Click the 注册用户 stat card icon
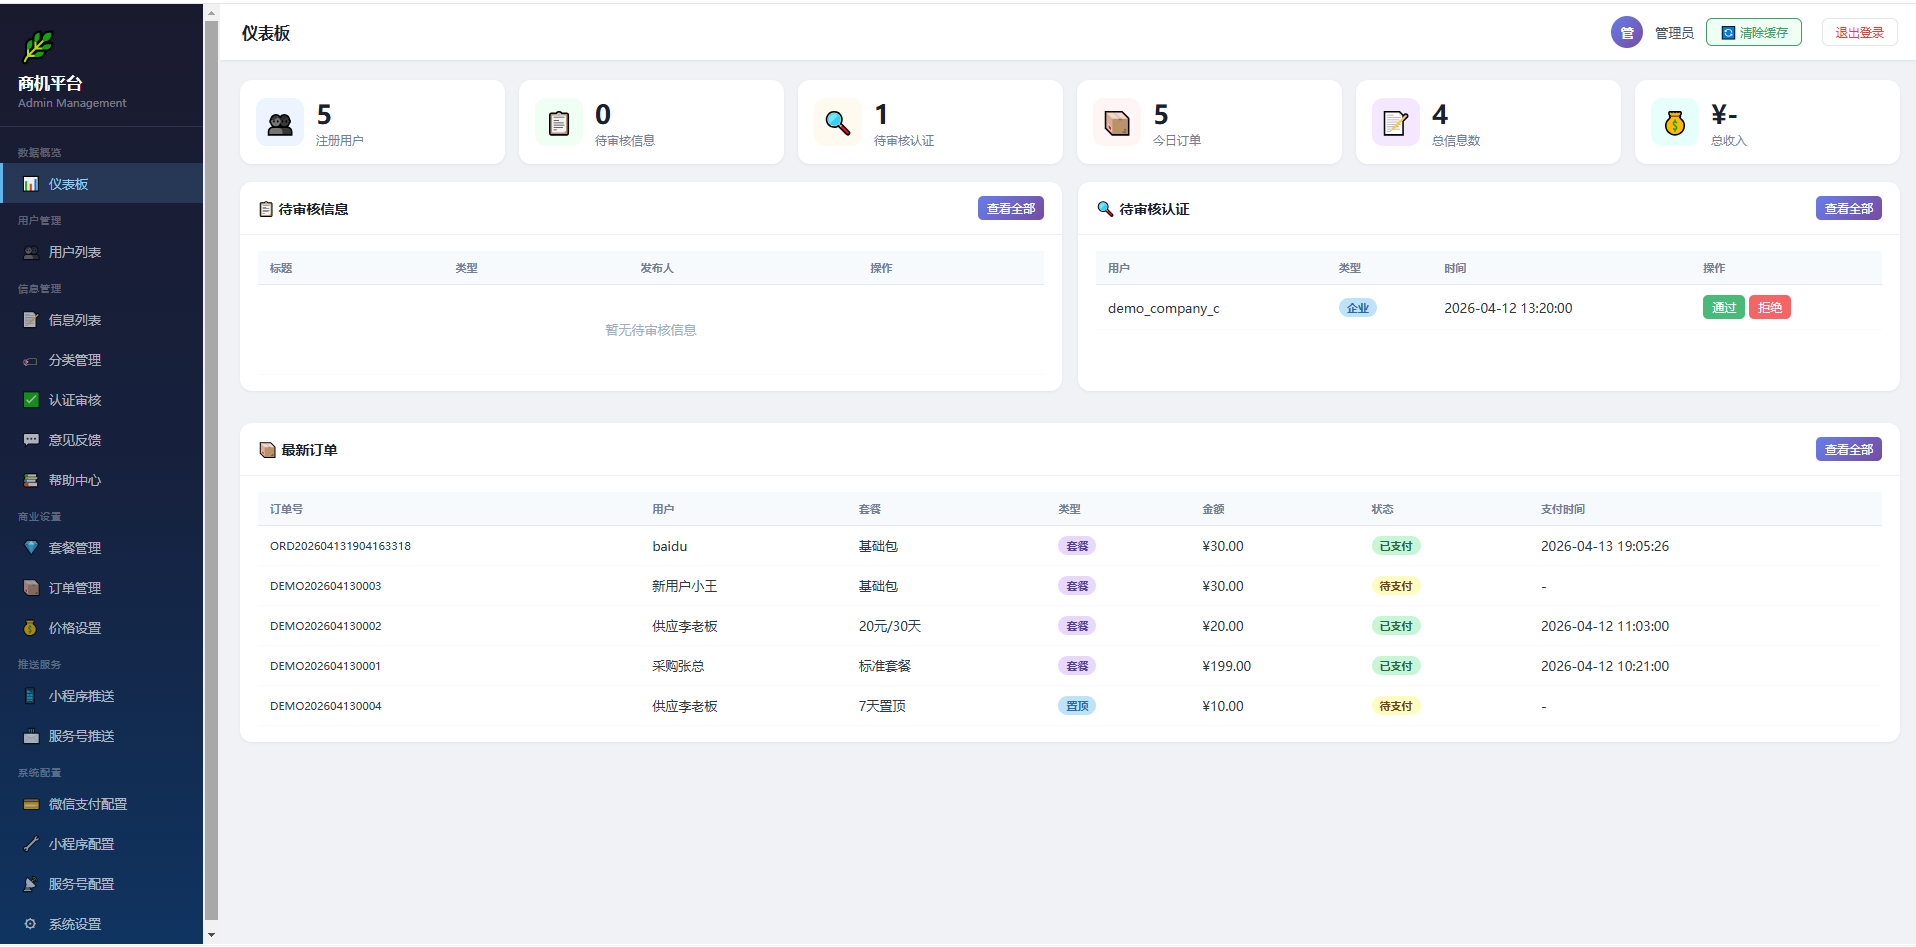The image size is (1916, 947). point(280,123)
